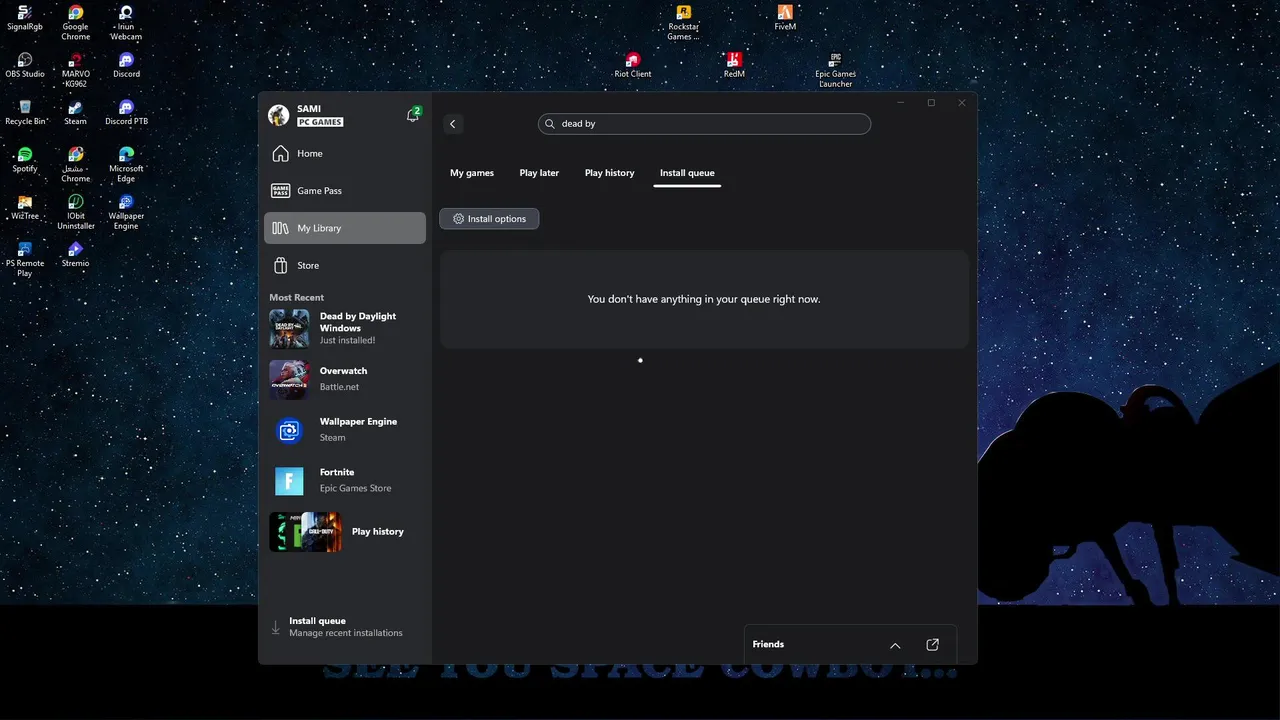The height and width of the screenshot is (720, 1280).
Task: Click the Most Recent heading
Action: pyautogui.click(x=296, y=298)
